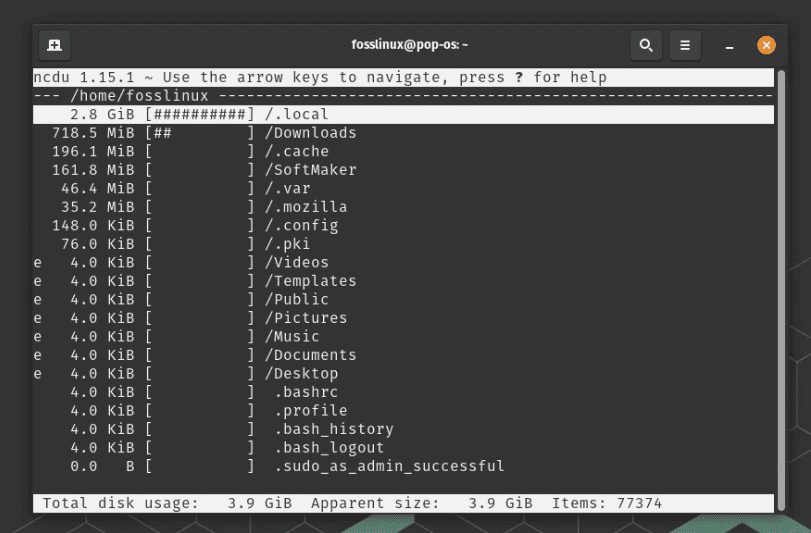Image resolution: width=811 pixels, height=533 pixels.
Task: Select the /Templates directory row
Action: [403, 281]
